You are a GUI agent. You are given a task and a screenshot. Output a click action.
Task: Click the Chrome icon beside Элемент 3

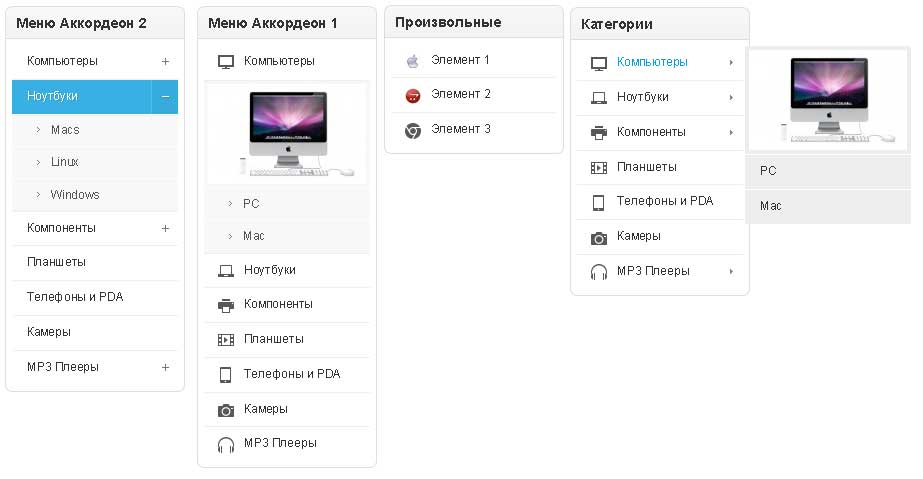coord(412,130)
